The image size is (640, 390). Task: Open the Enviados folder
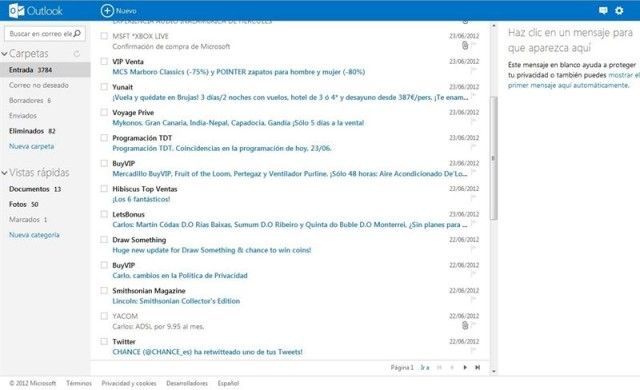point(23,116)
